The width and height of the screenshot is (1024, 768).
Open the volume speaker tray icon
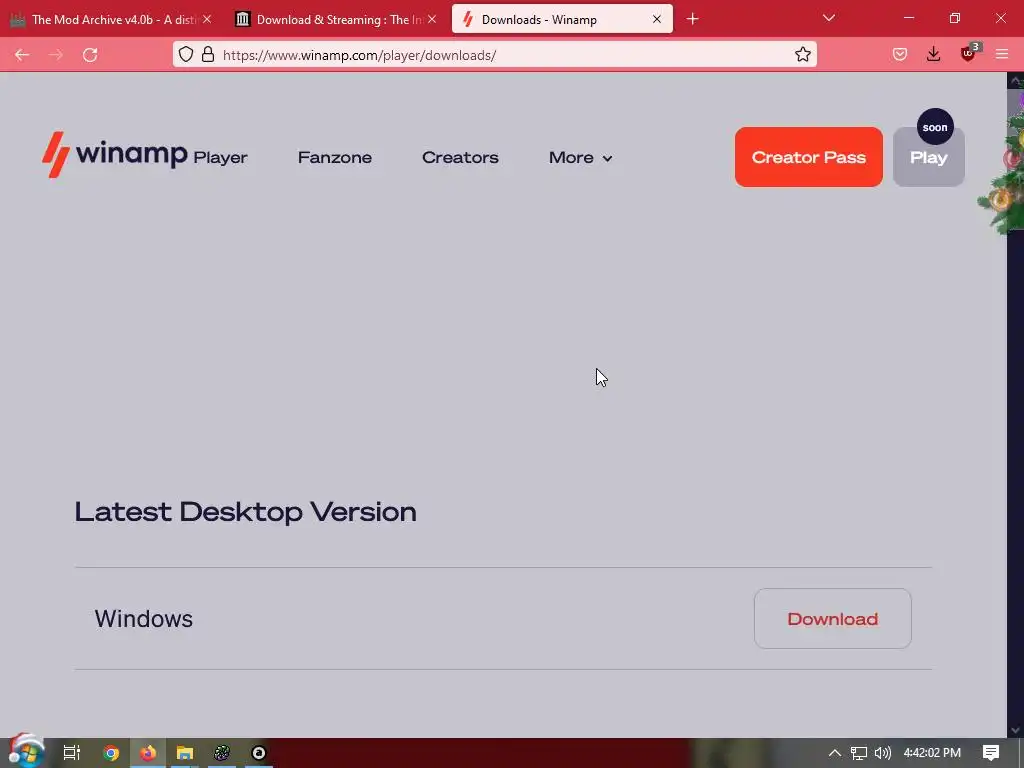[882, 753]
